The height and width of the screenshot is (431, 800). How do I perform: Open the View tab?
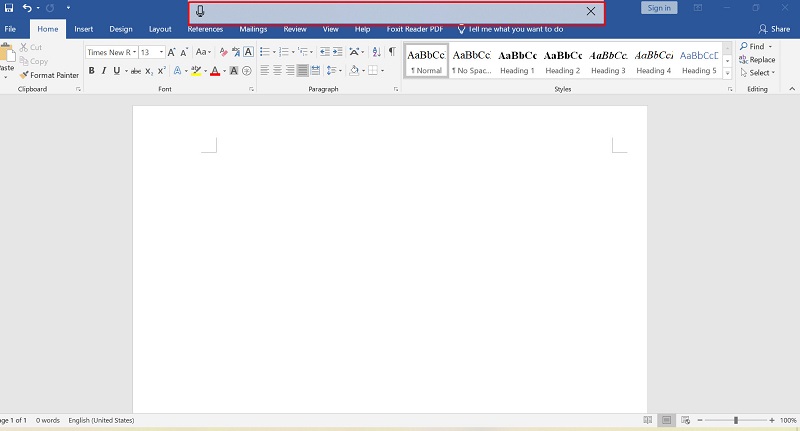pyautogui.click(x=331, y=29)
